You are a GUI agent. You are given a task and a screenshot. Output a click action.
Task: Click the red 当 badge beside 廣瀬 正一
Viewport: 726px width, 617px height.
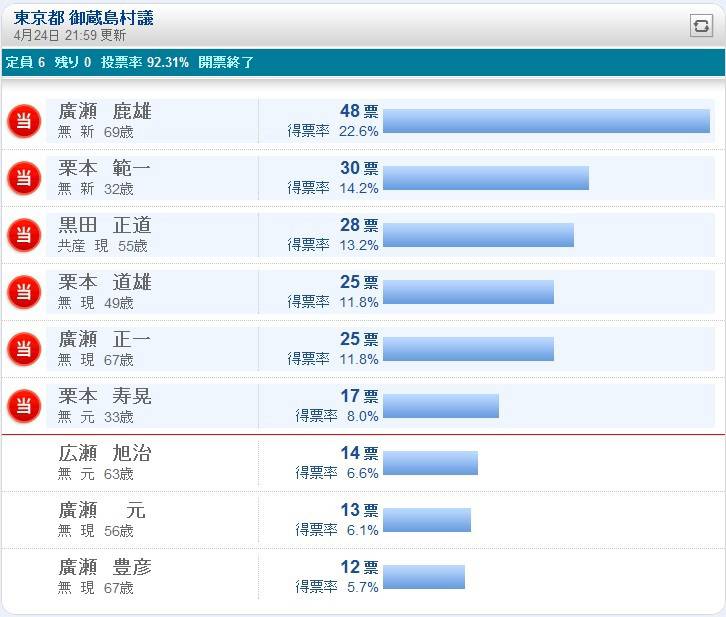click(23, 349)
